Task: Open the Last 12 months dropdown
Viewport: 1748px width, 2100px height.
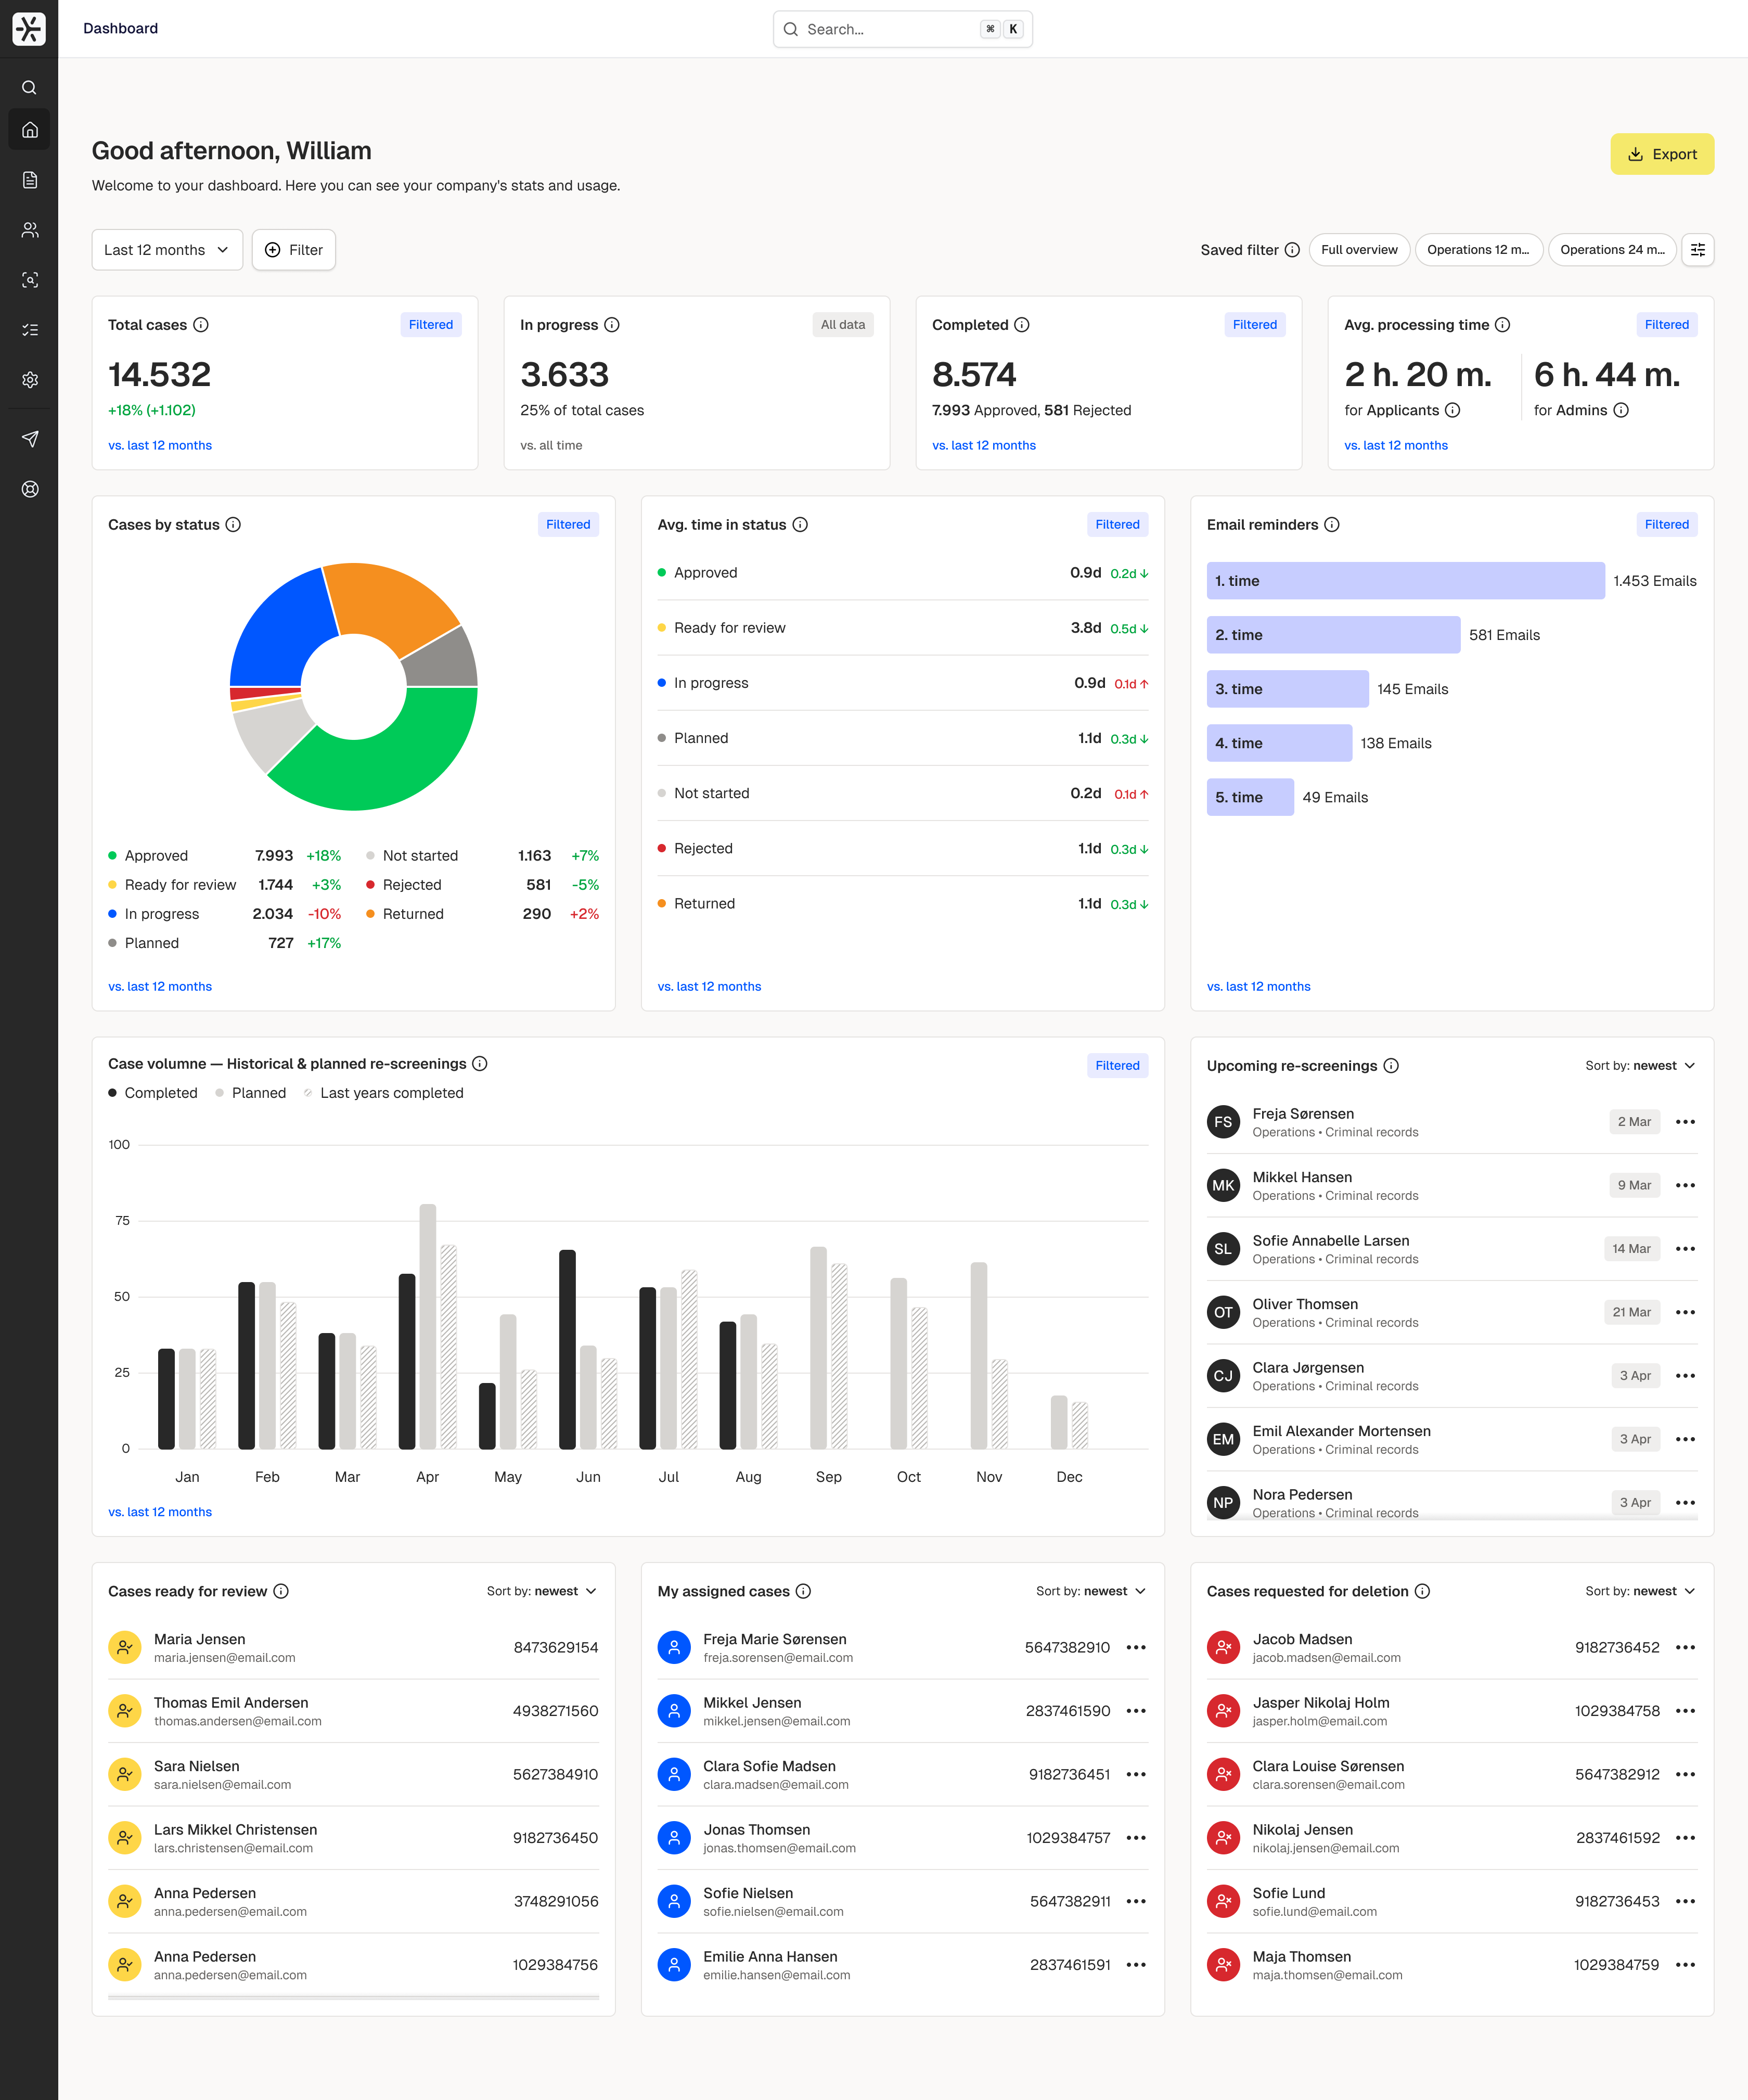Action: point(167,250)
